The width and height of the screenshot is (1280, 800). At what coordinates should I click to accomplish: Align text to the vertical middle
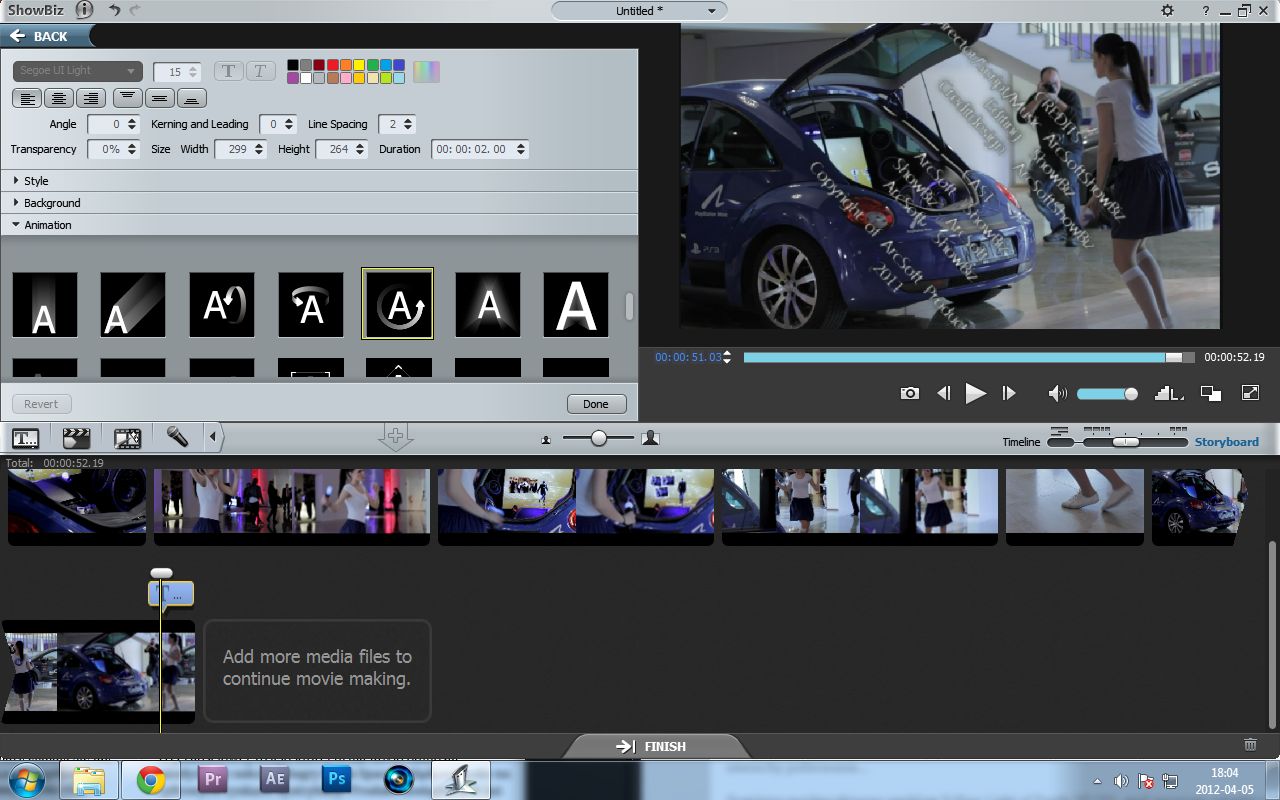tap(159, 98)
